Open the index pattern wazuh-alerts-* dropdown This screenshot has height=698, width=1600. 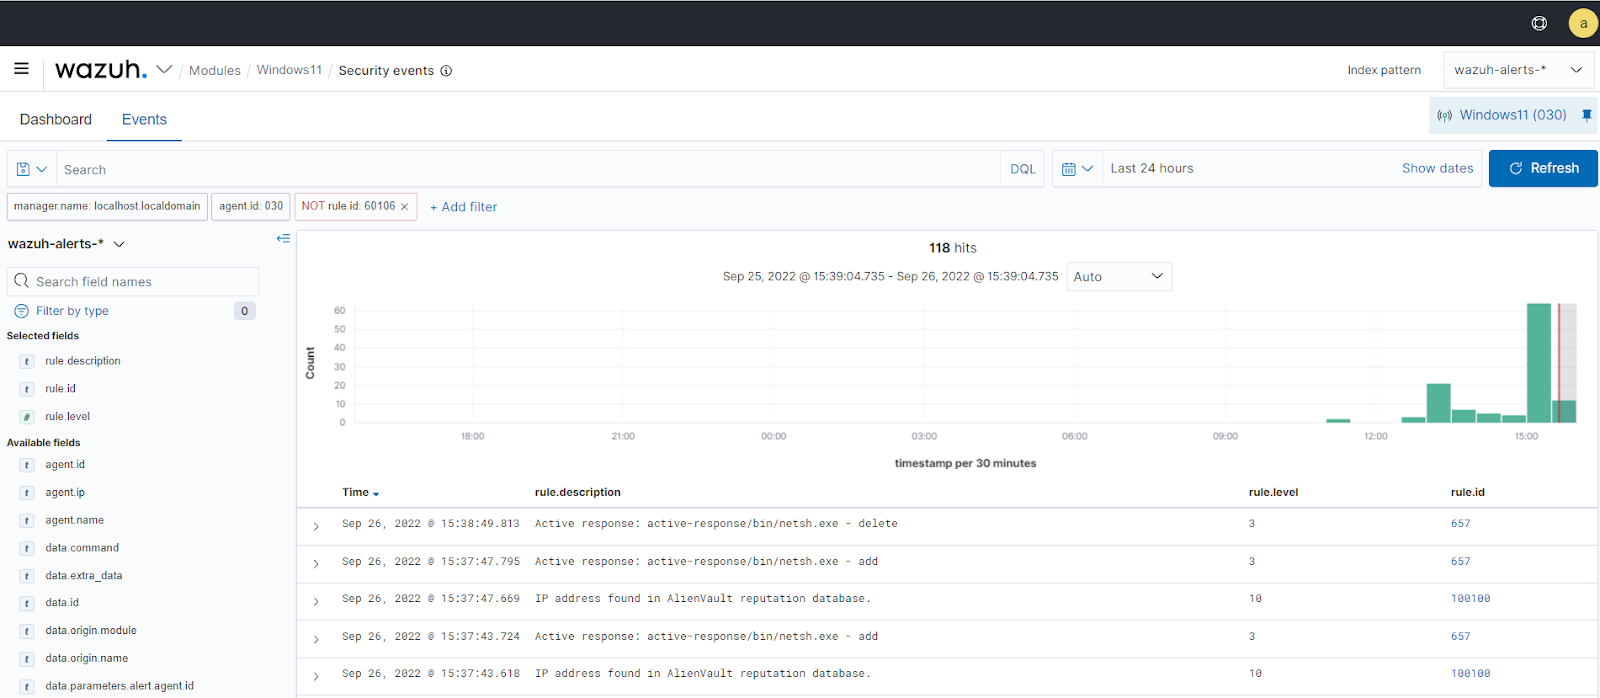[1518, 70]
